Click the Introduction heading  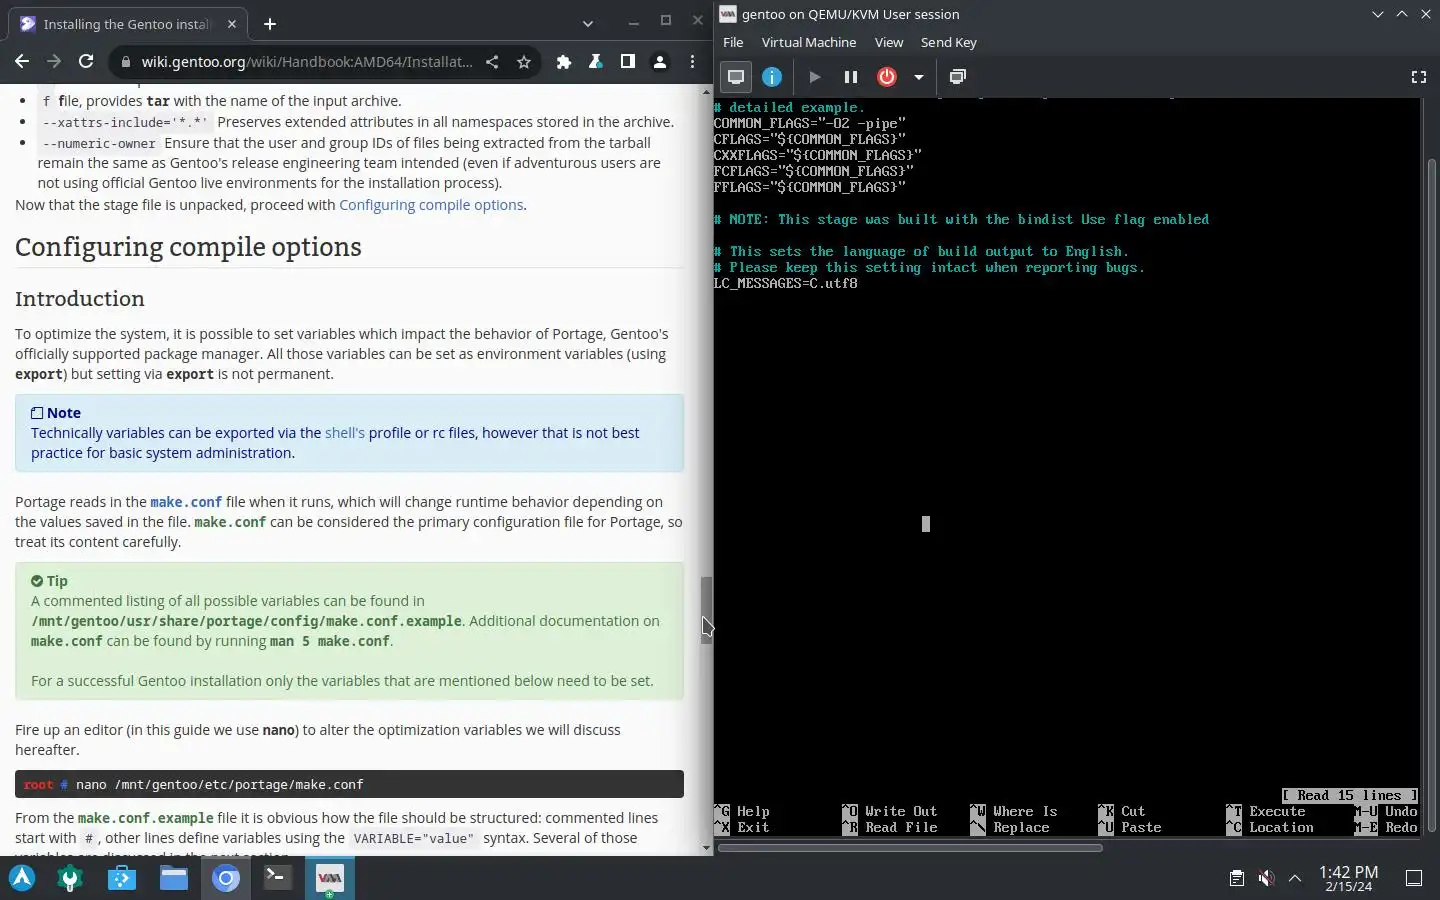(80, 298)
